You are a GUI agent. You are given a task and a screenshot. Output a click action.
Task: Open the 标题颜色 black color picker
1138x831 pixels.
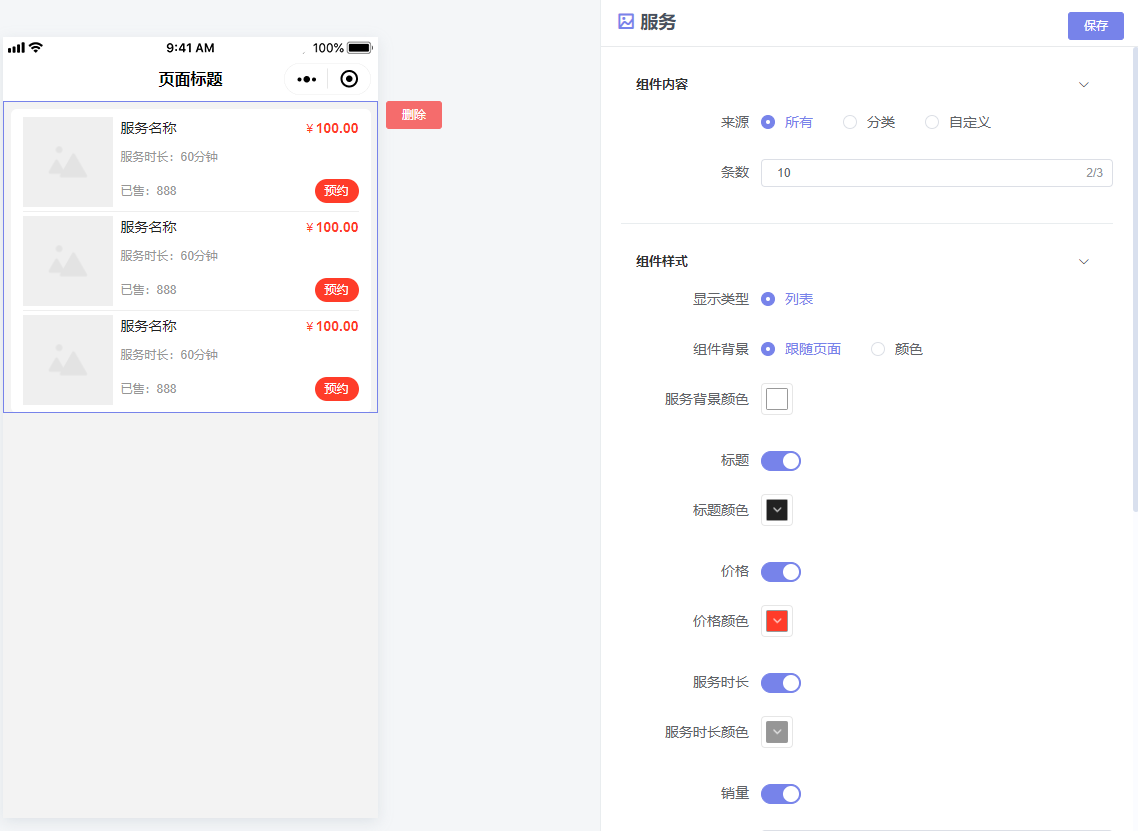777,510
